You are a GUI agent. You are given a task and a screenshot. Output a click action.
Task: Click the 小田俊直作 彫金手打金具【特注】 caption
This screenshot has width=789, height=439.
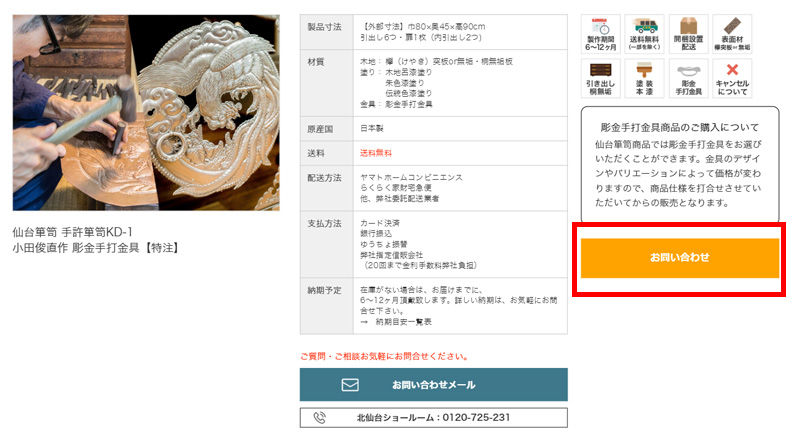pos(97,248)
